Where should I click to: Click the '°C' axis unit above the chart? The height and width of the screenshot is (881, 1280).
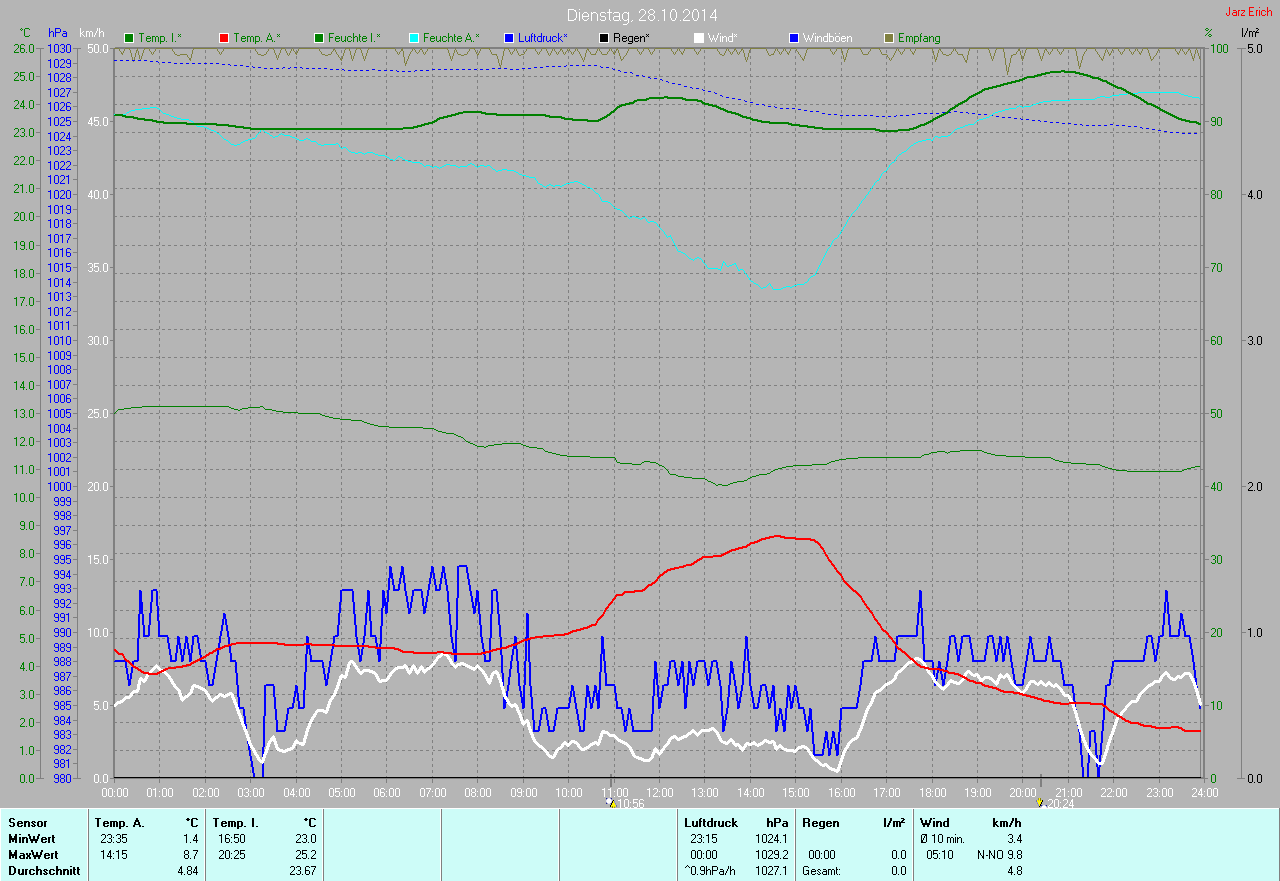point(26,33)
